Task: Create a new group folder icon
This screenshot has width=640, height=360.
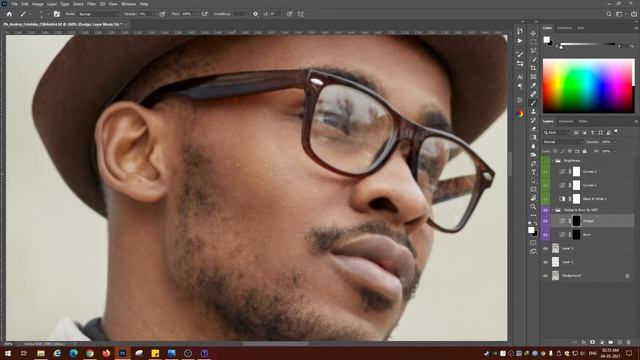Action: pos(611,342)
